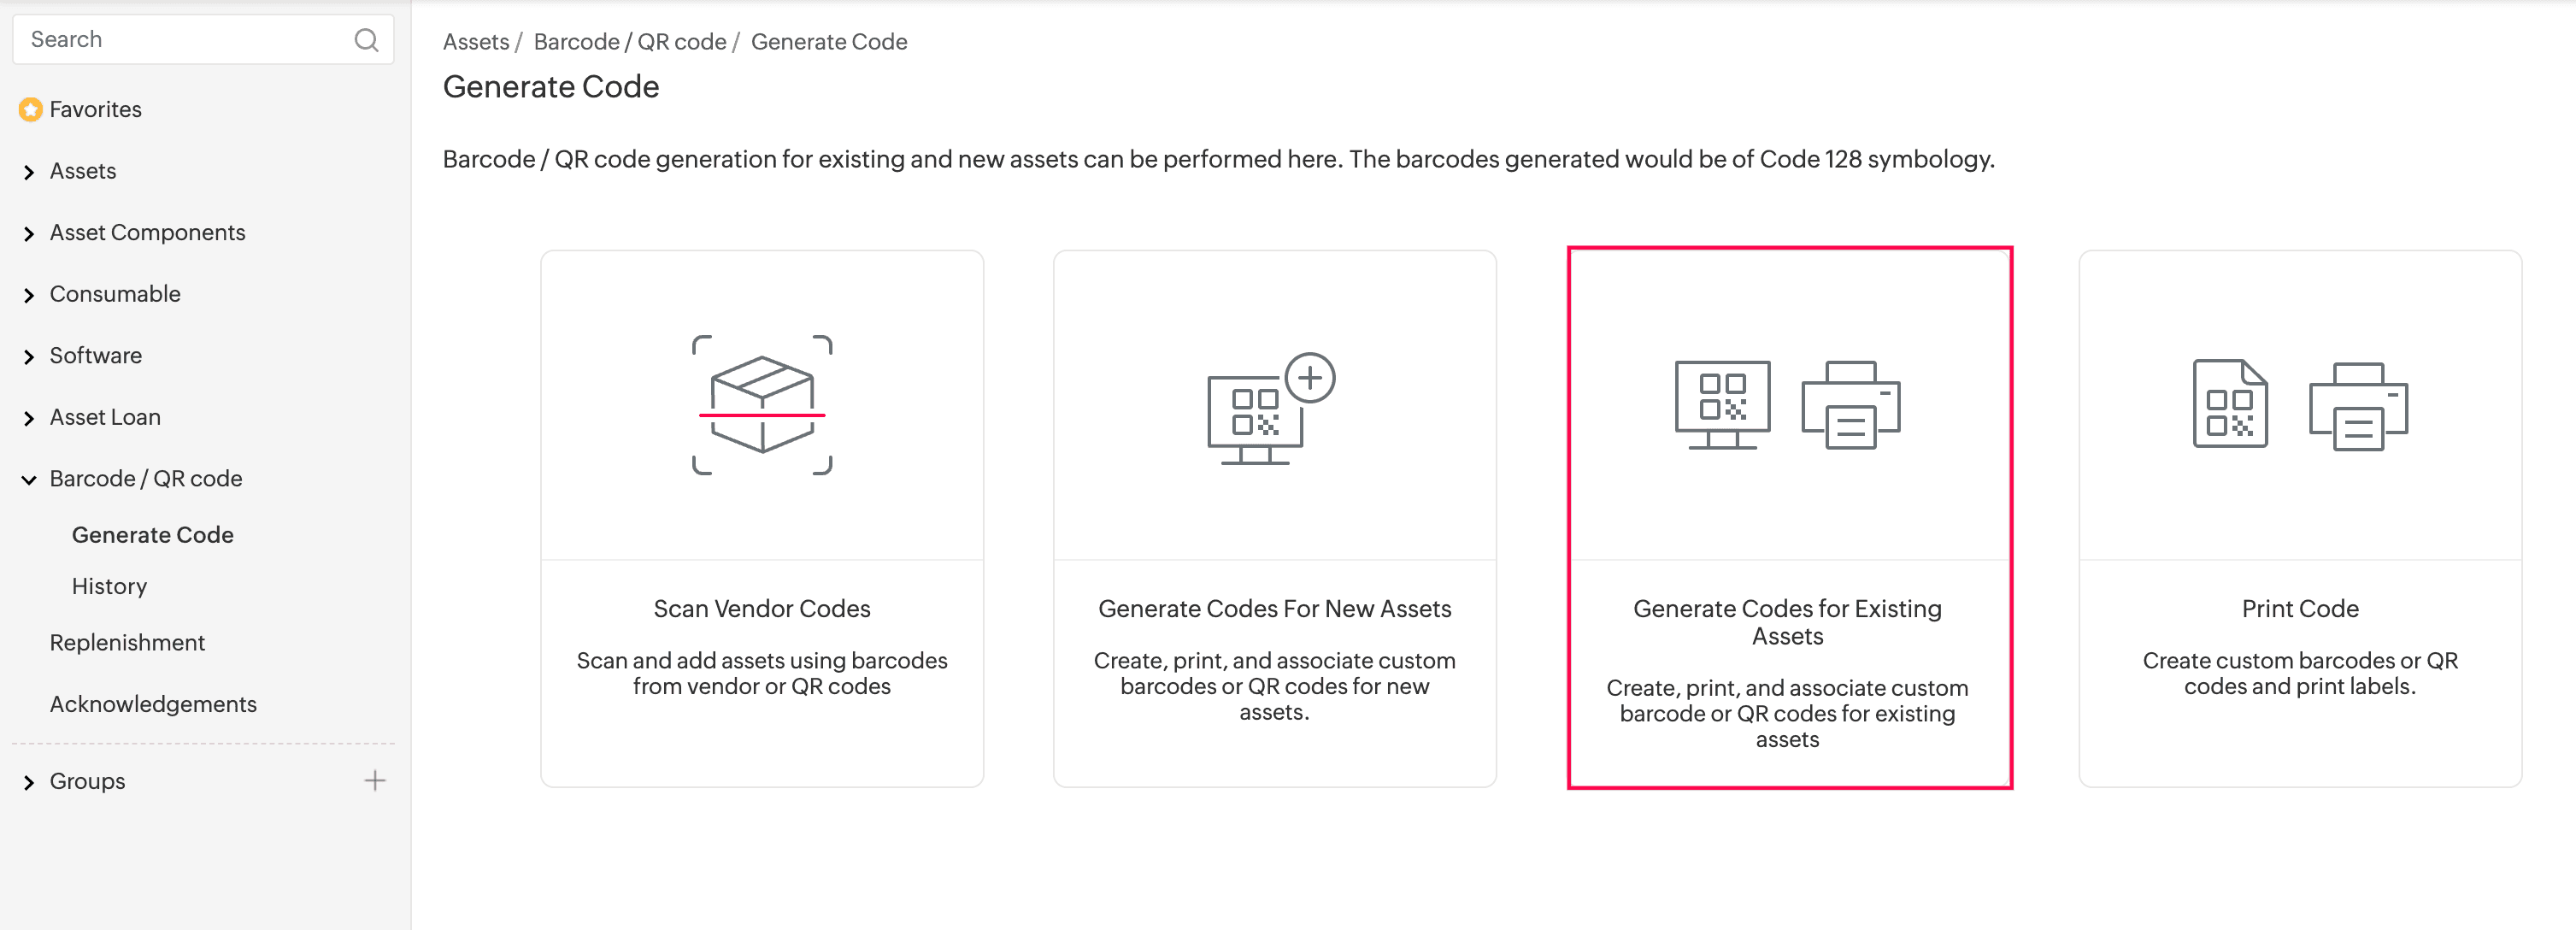2576x930 pixels.
Task: Click the Assets breadcrumb link
Action: pyautogui.click(x=476, y=42)
